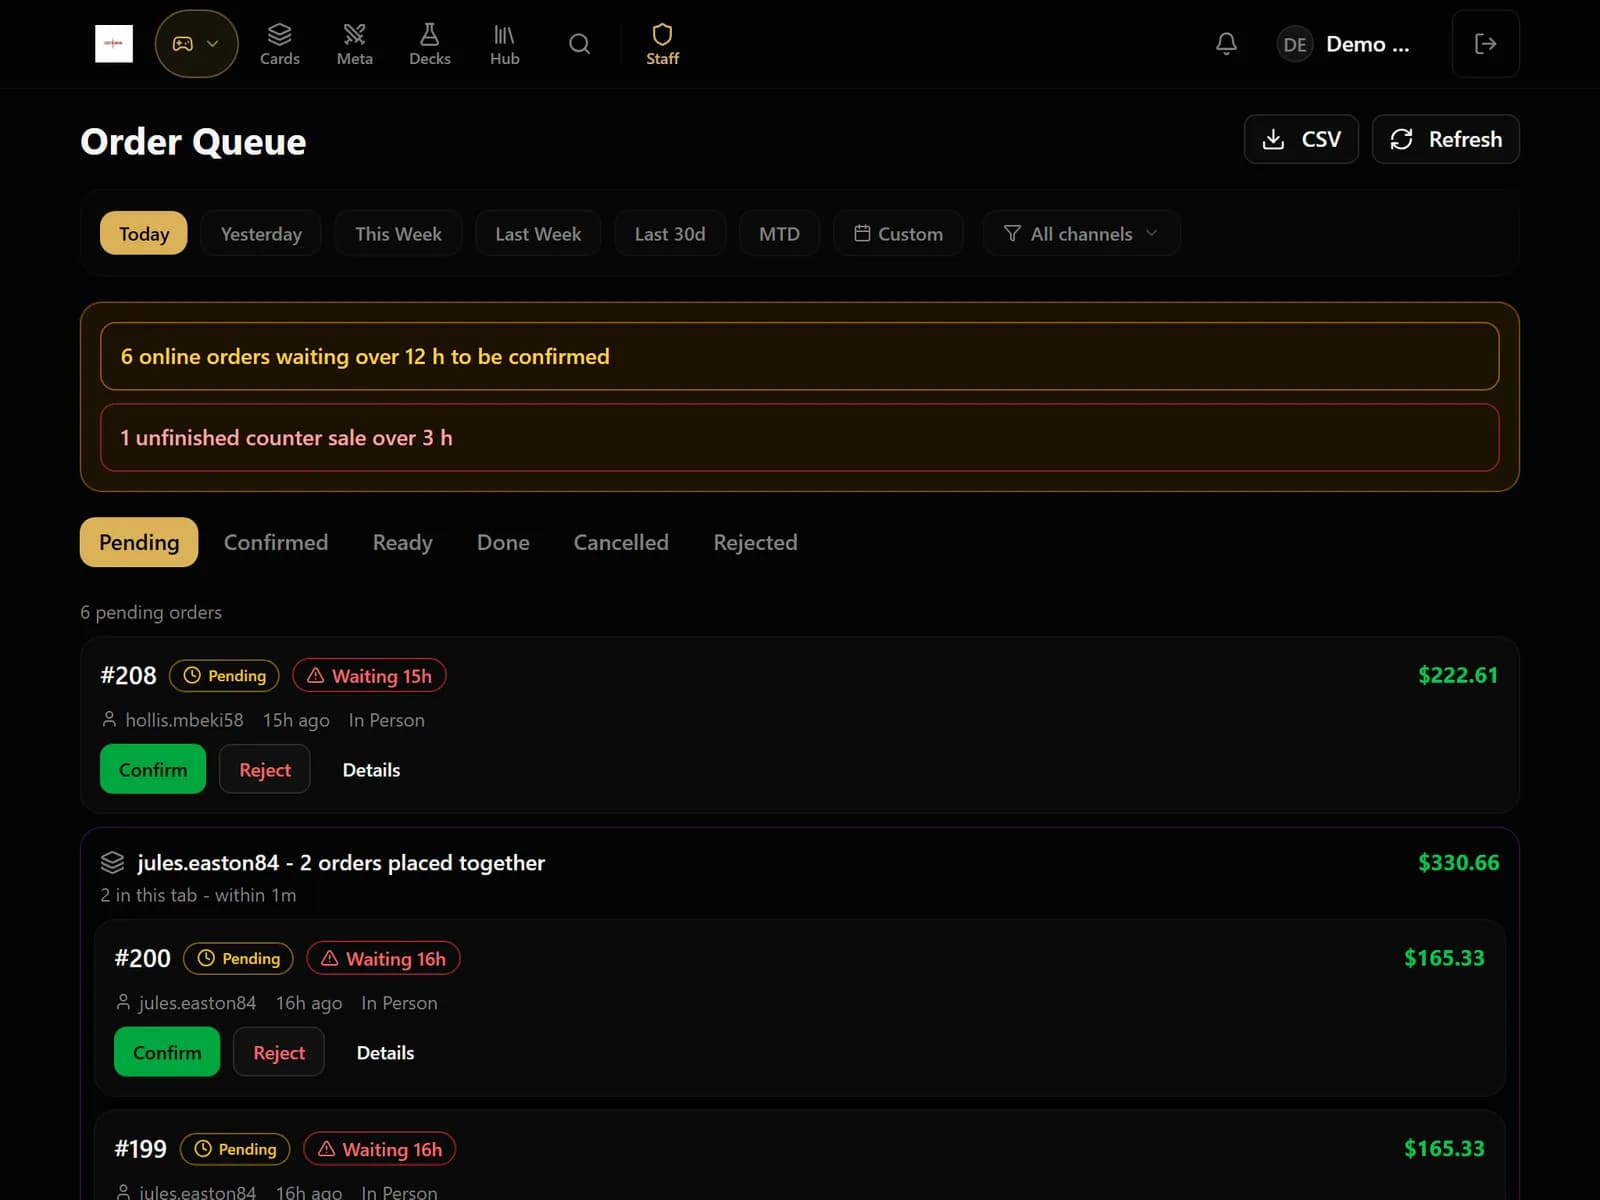Image resolution: width=1600 pixels, height=1200 pixels.
Task: Click the Pending badge on order #200
Action: click(238, 958)
